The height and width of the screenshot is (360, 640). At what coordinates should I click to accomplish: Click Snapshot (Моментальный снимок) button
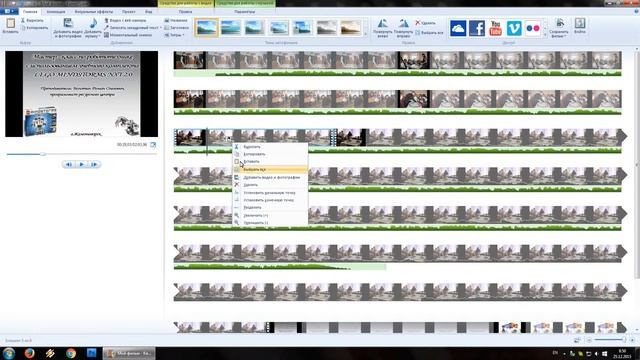(128, 35)
